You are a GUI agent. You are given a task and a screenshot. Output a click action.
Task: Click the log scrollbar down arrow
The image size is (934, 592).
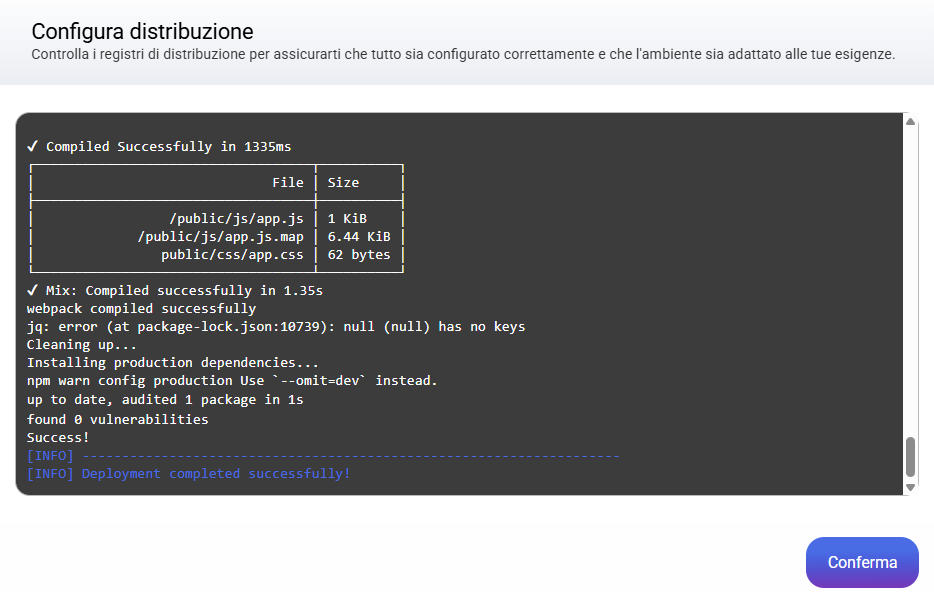pyautogui.click(x=910, y=486)
